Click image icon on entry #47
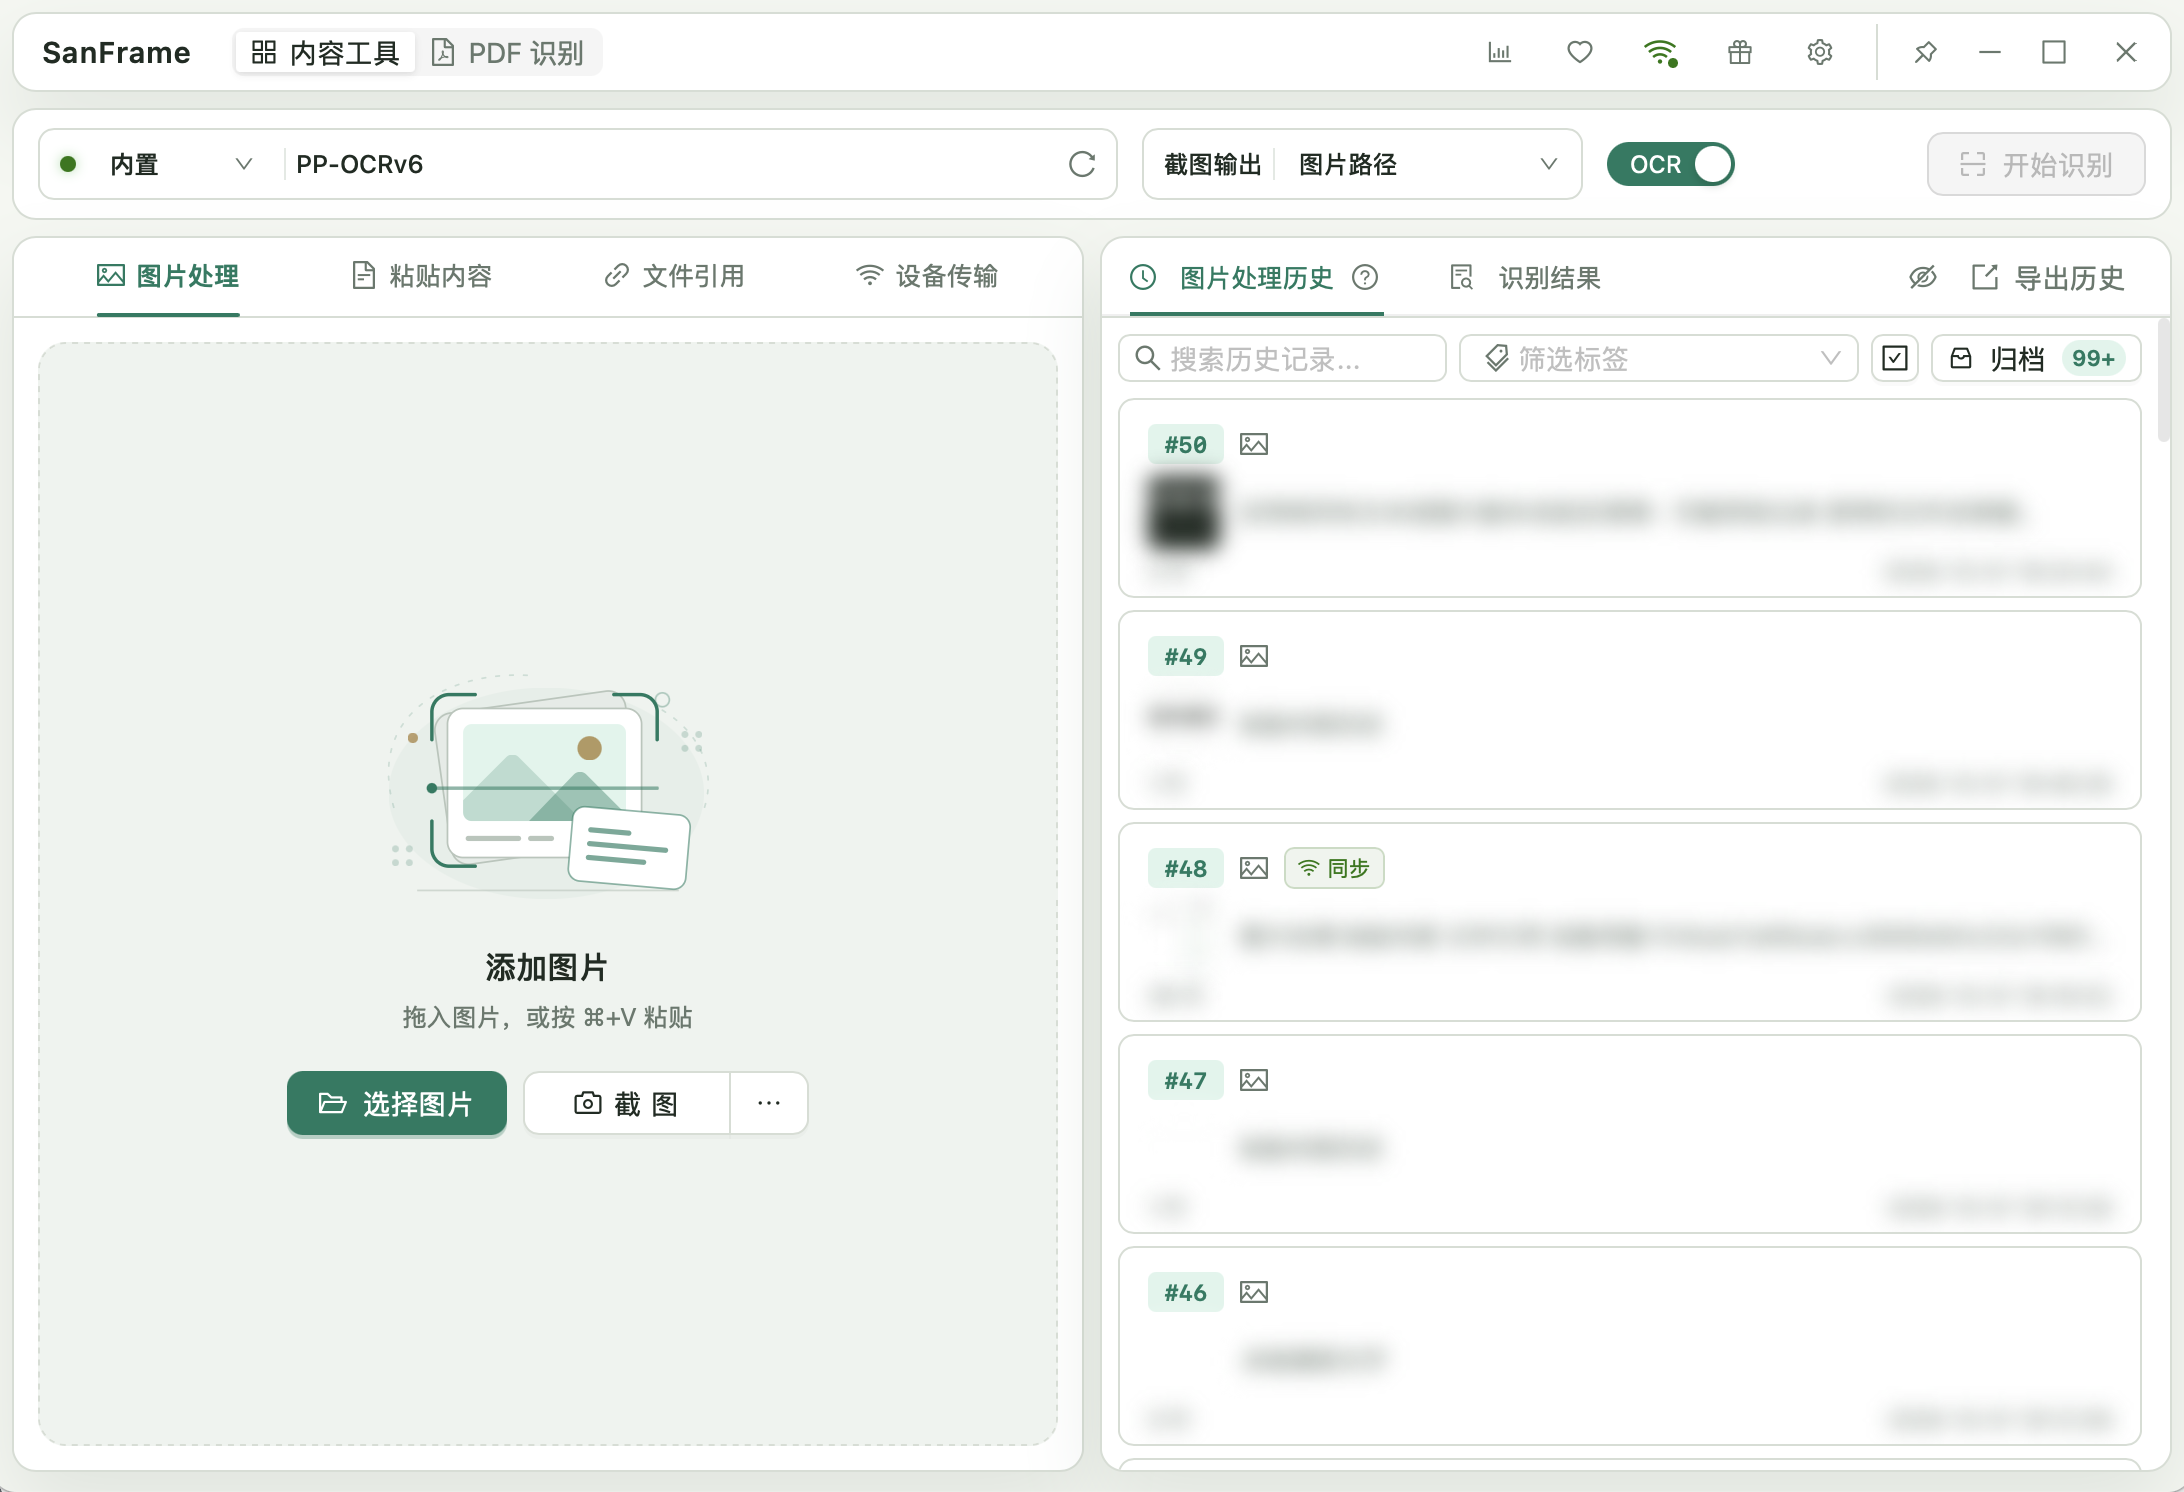The image size is (2184, 1492). (x=1254, y=1080)
